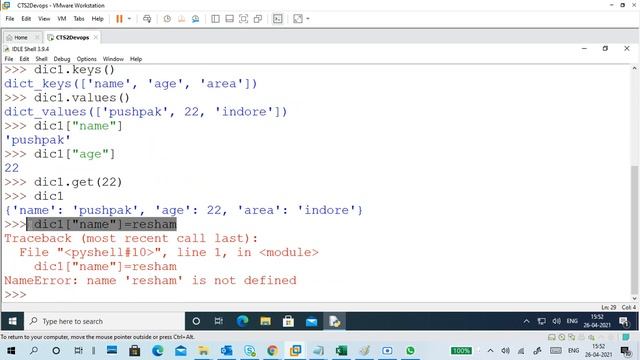
Task: Open the VM menu
Action: point(62,19)
